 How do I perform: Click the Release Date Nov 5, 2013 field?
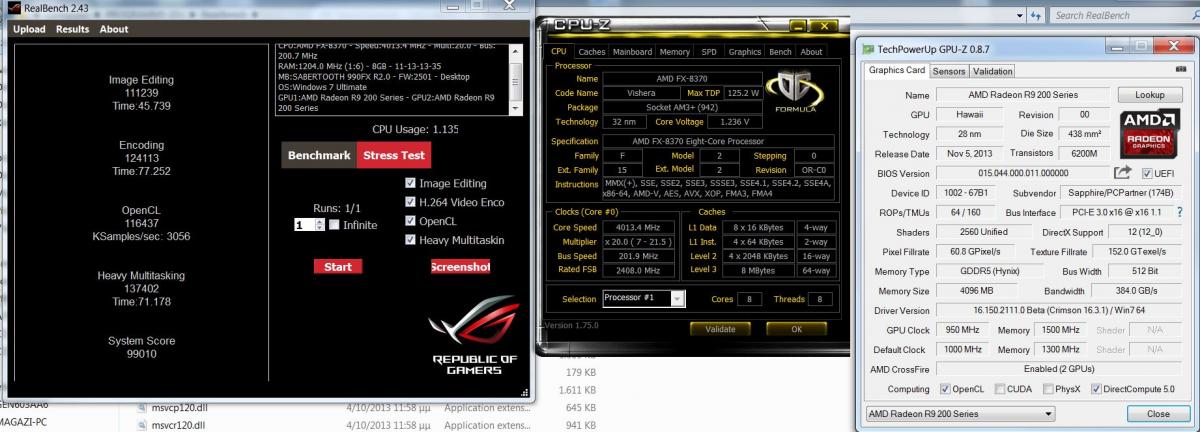coord(969,154)
